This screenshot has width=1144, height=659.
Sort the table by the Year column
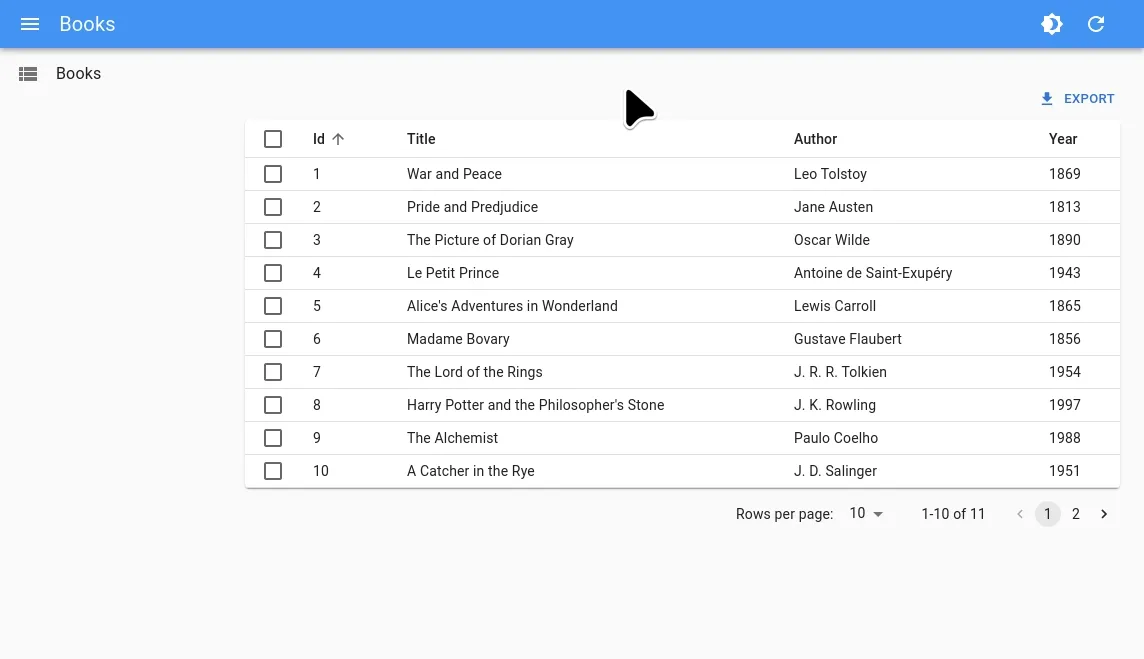(1062, 139)
